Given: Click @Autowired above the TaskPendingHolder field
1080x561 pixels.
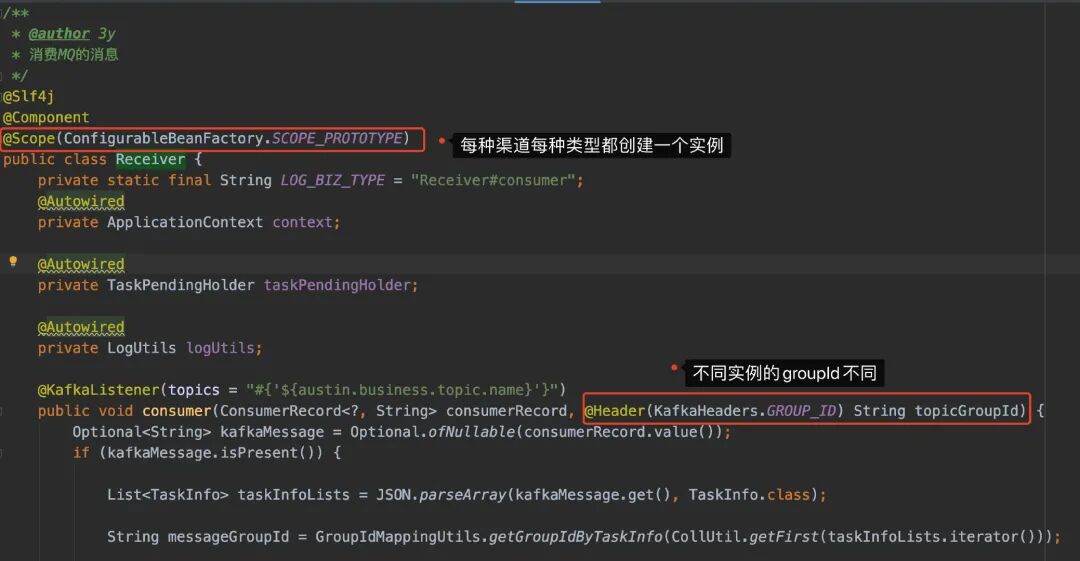Looking at the screenshot, I should 81,265.
